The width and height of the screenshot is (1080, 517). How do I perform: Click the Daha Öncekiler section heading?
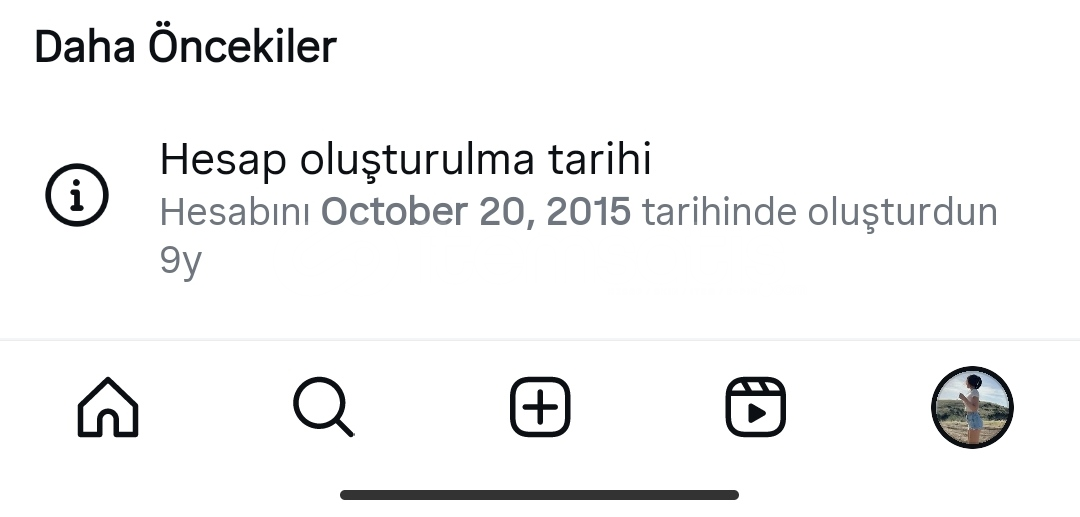pyautogui.click(x=185, y=47)
